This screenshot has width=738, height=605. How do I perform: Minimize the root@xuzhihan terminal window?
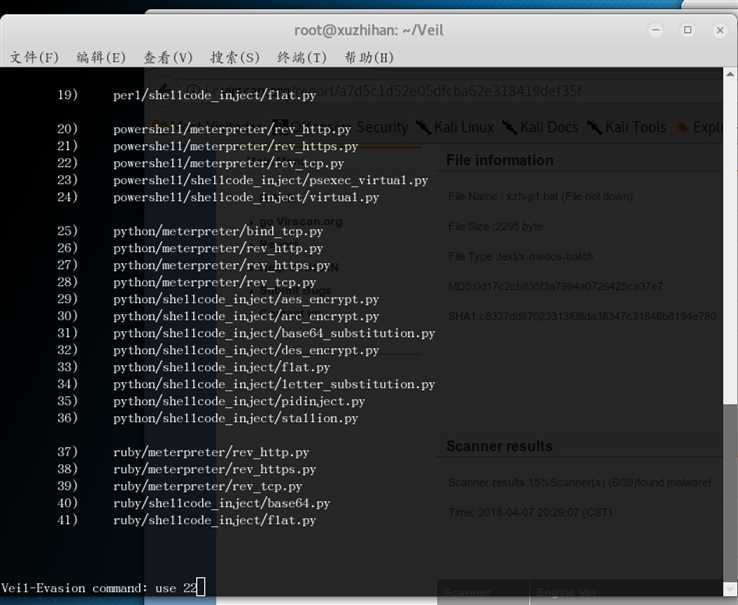(x=655, y=30)
